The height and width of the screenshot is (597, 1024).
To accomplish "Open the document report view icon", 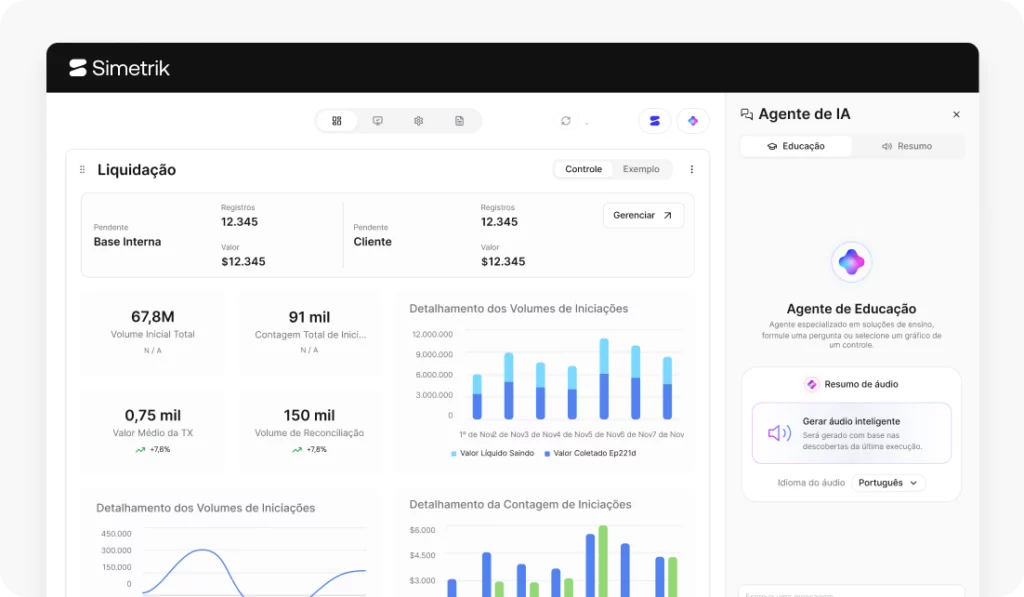I will pyautogui.click(x=460, y=121).
